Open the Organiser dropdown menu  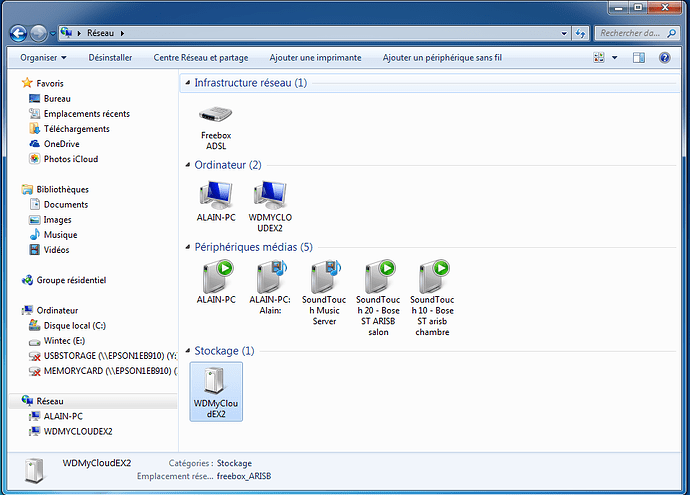tap(43, 58)
